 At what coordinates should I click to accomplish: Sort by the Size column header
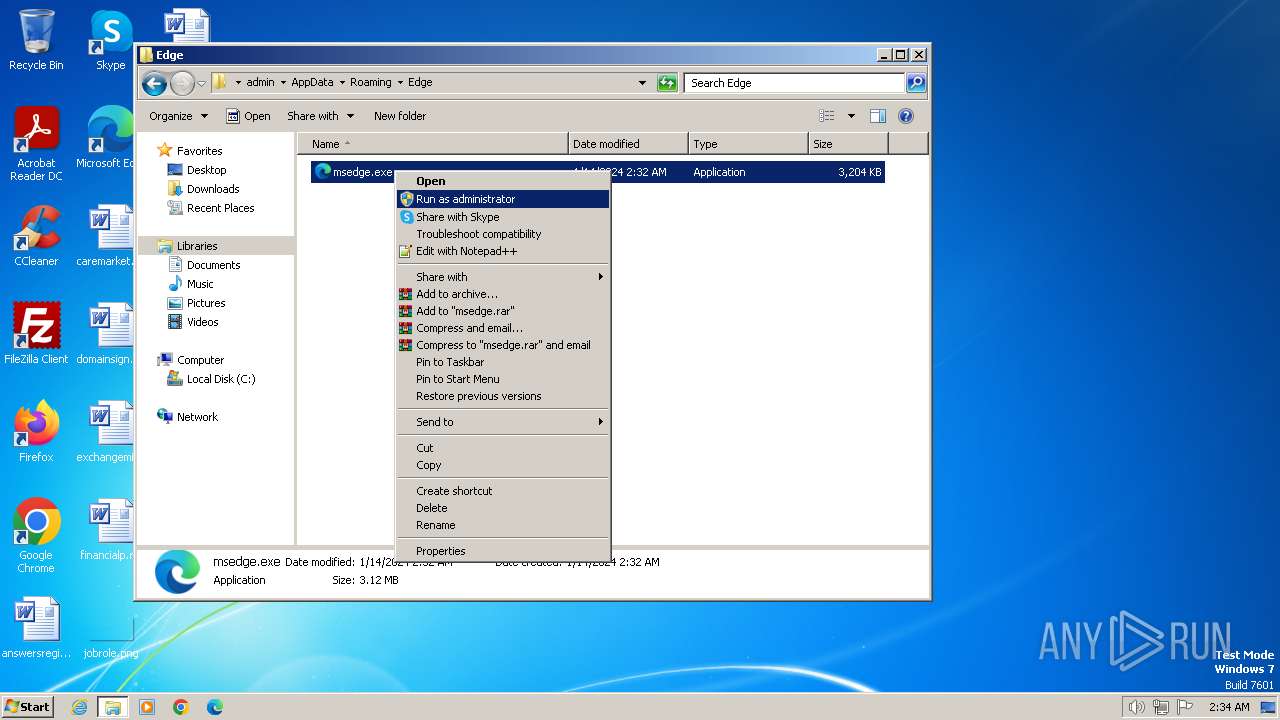click(848, 144)
